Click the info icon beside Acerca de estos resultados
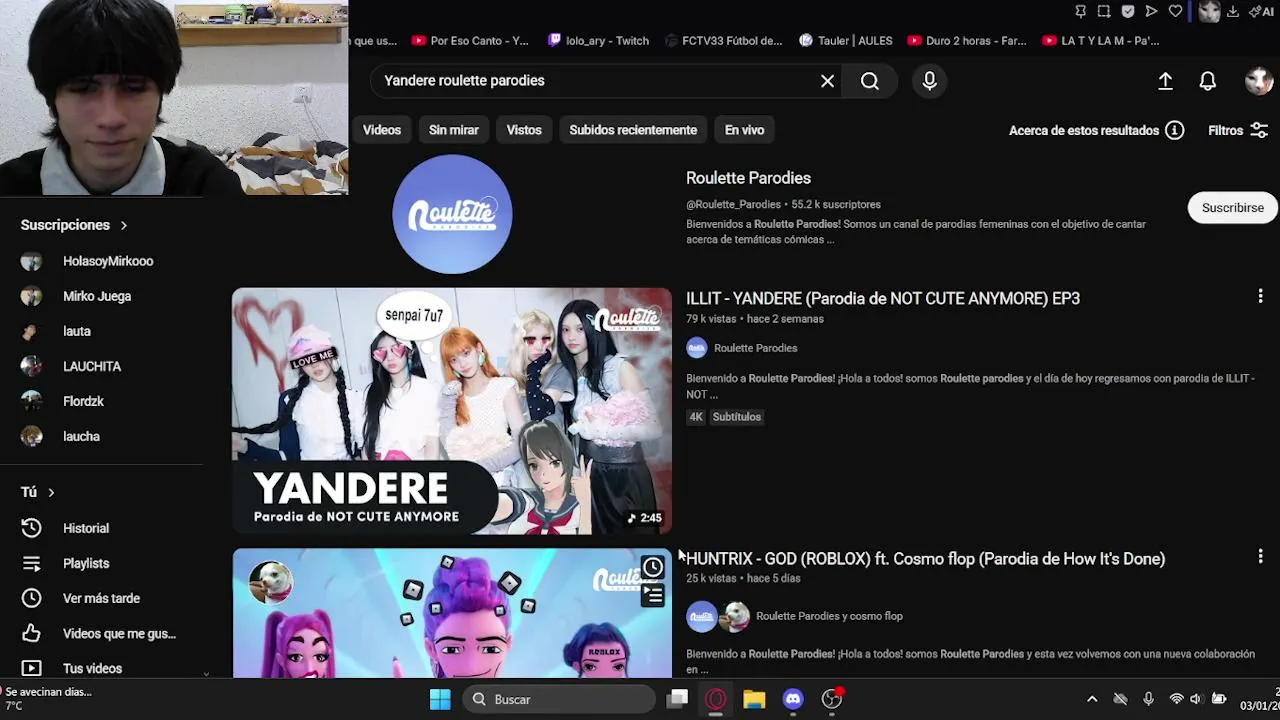The height and width of the screenshot is (720, 1280). point(1175,130)
